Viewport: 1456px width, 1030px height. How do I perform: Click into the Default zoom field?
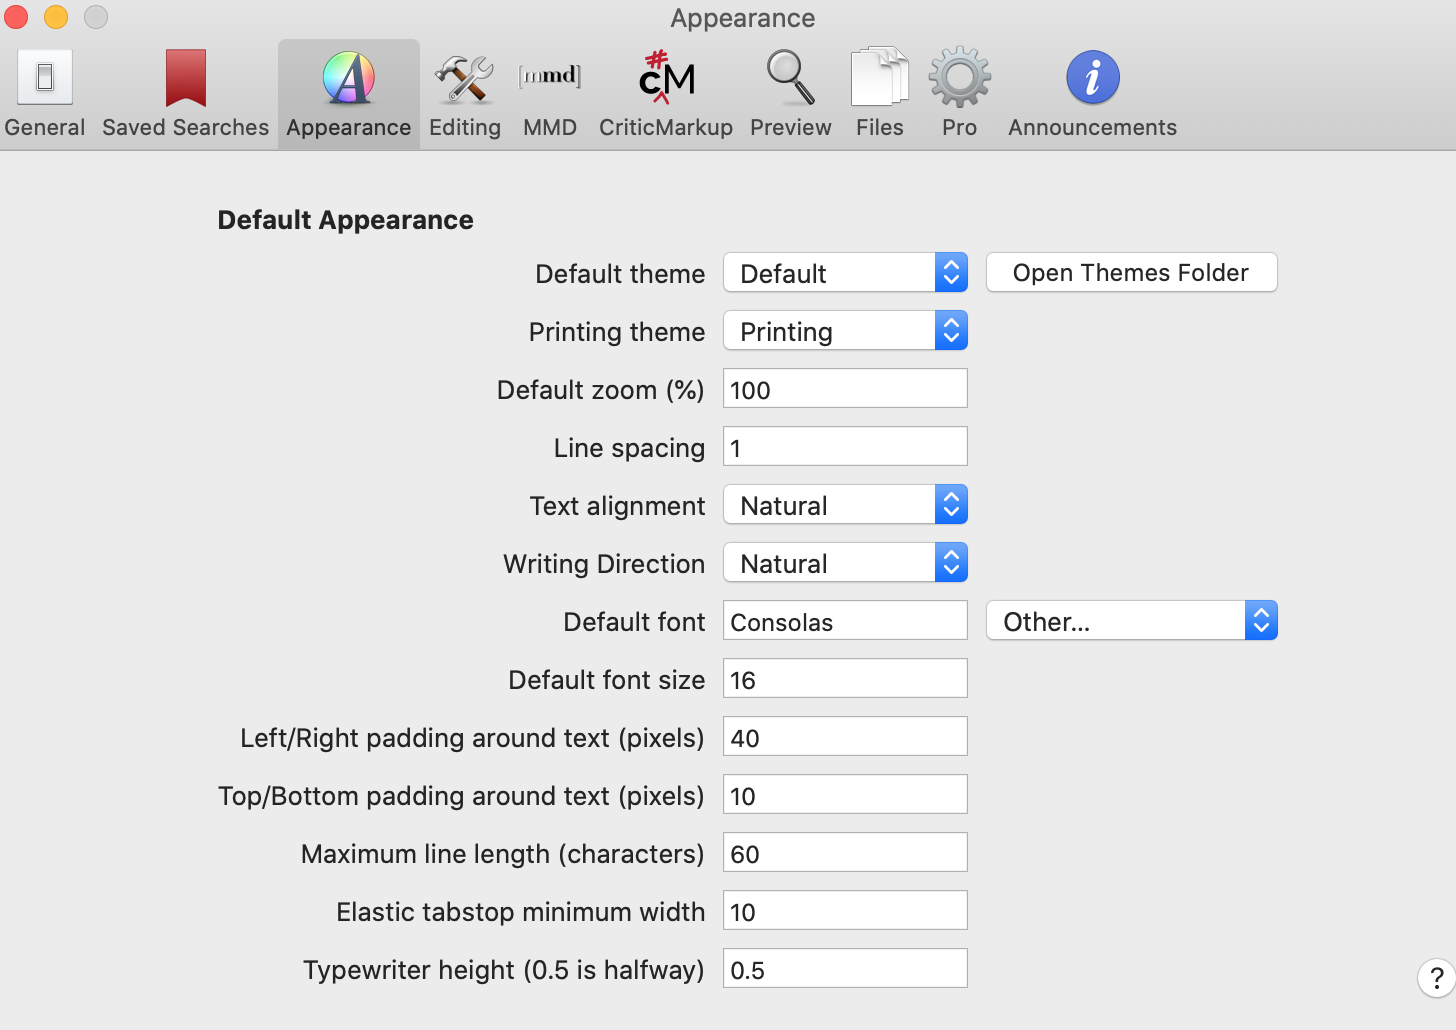coord(845,389)
